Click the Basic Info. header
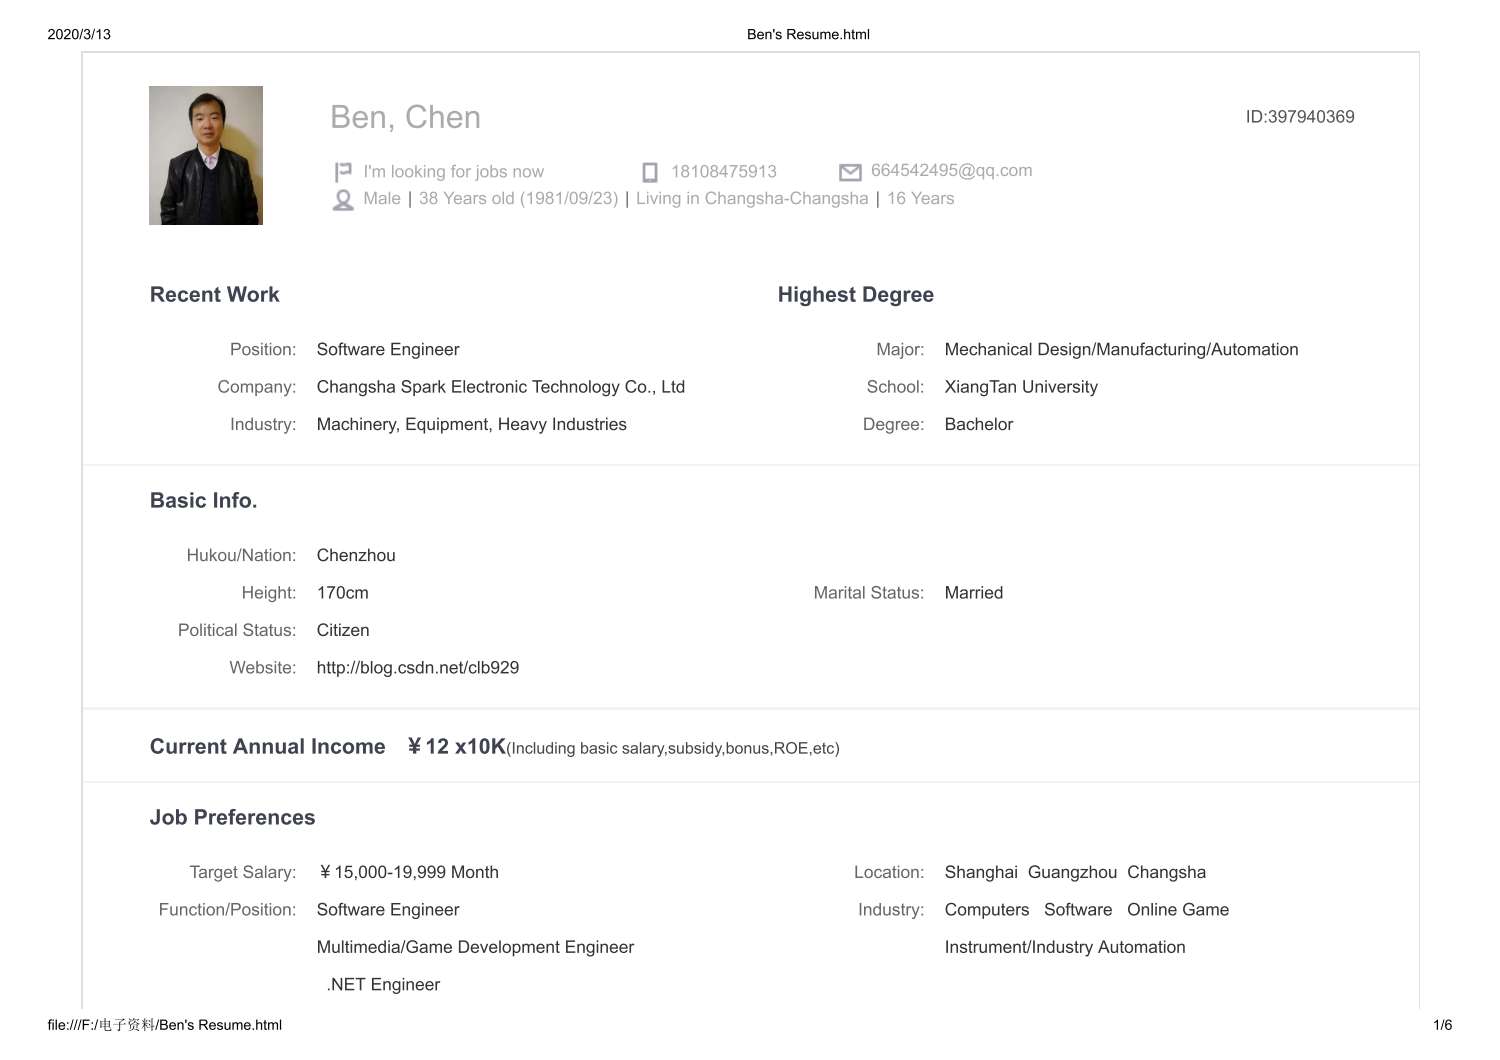Image resolution: width=1500 pixels, height=1060 pixels. click(x=203, y=500)
